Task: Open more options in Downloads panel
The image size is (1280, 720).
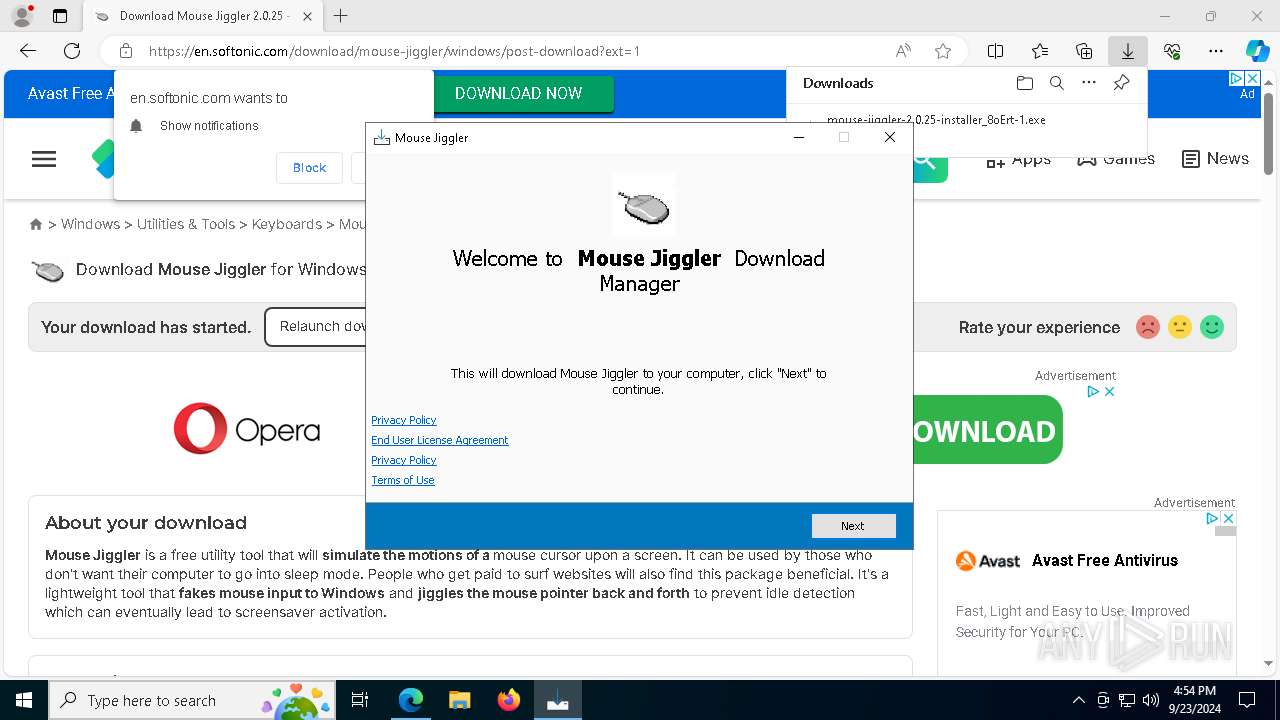Action: pos(1089,83)
